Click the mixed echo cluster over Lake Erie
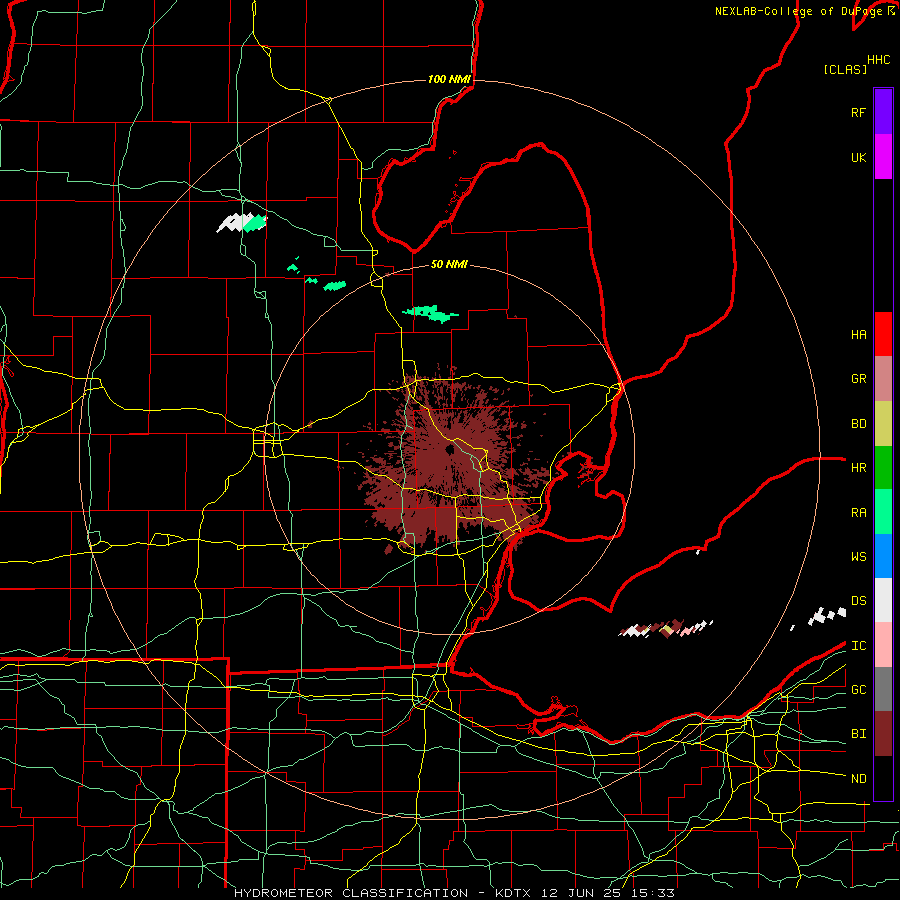 point(666,629)
